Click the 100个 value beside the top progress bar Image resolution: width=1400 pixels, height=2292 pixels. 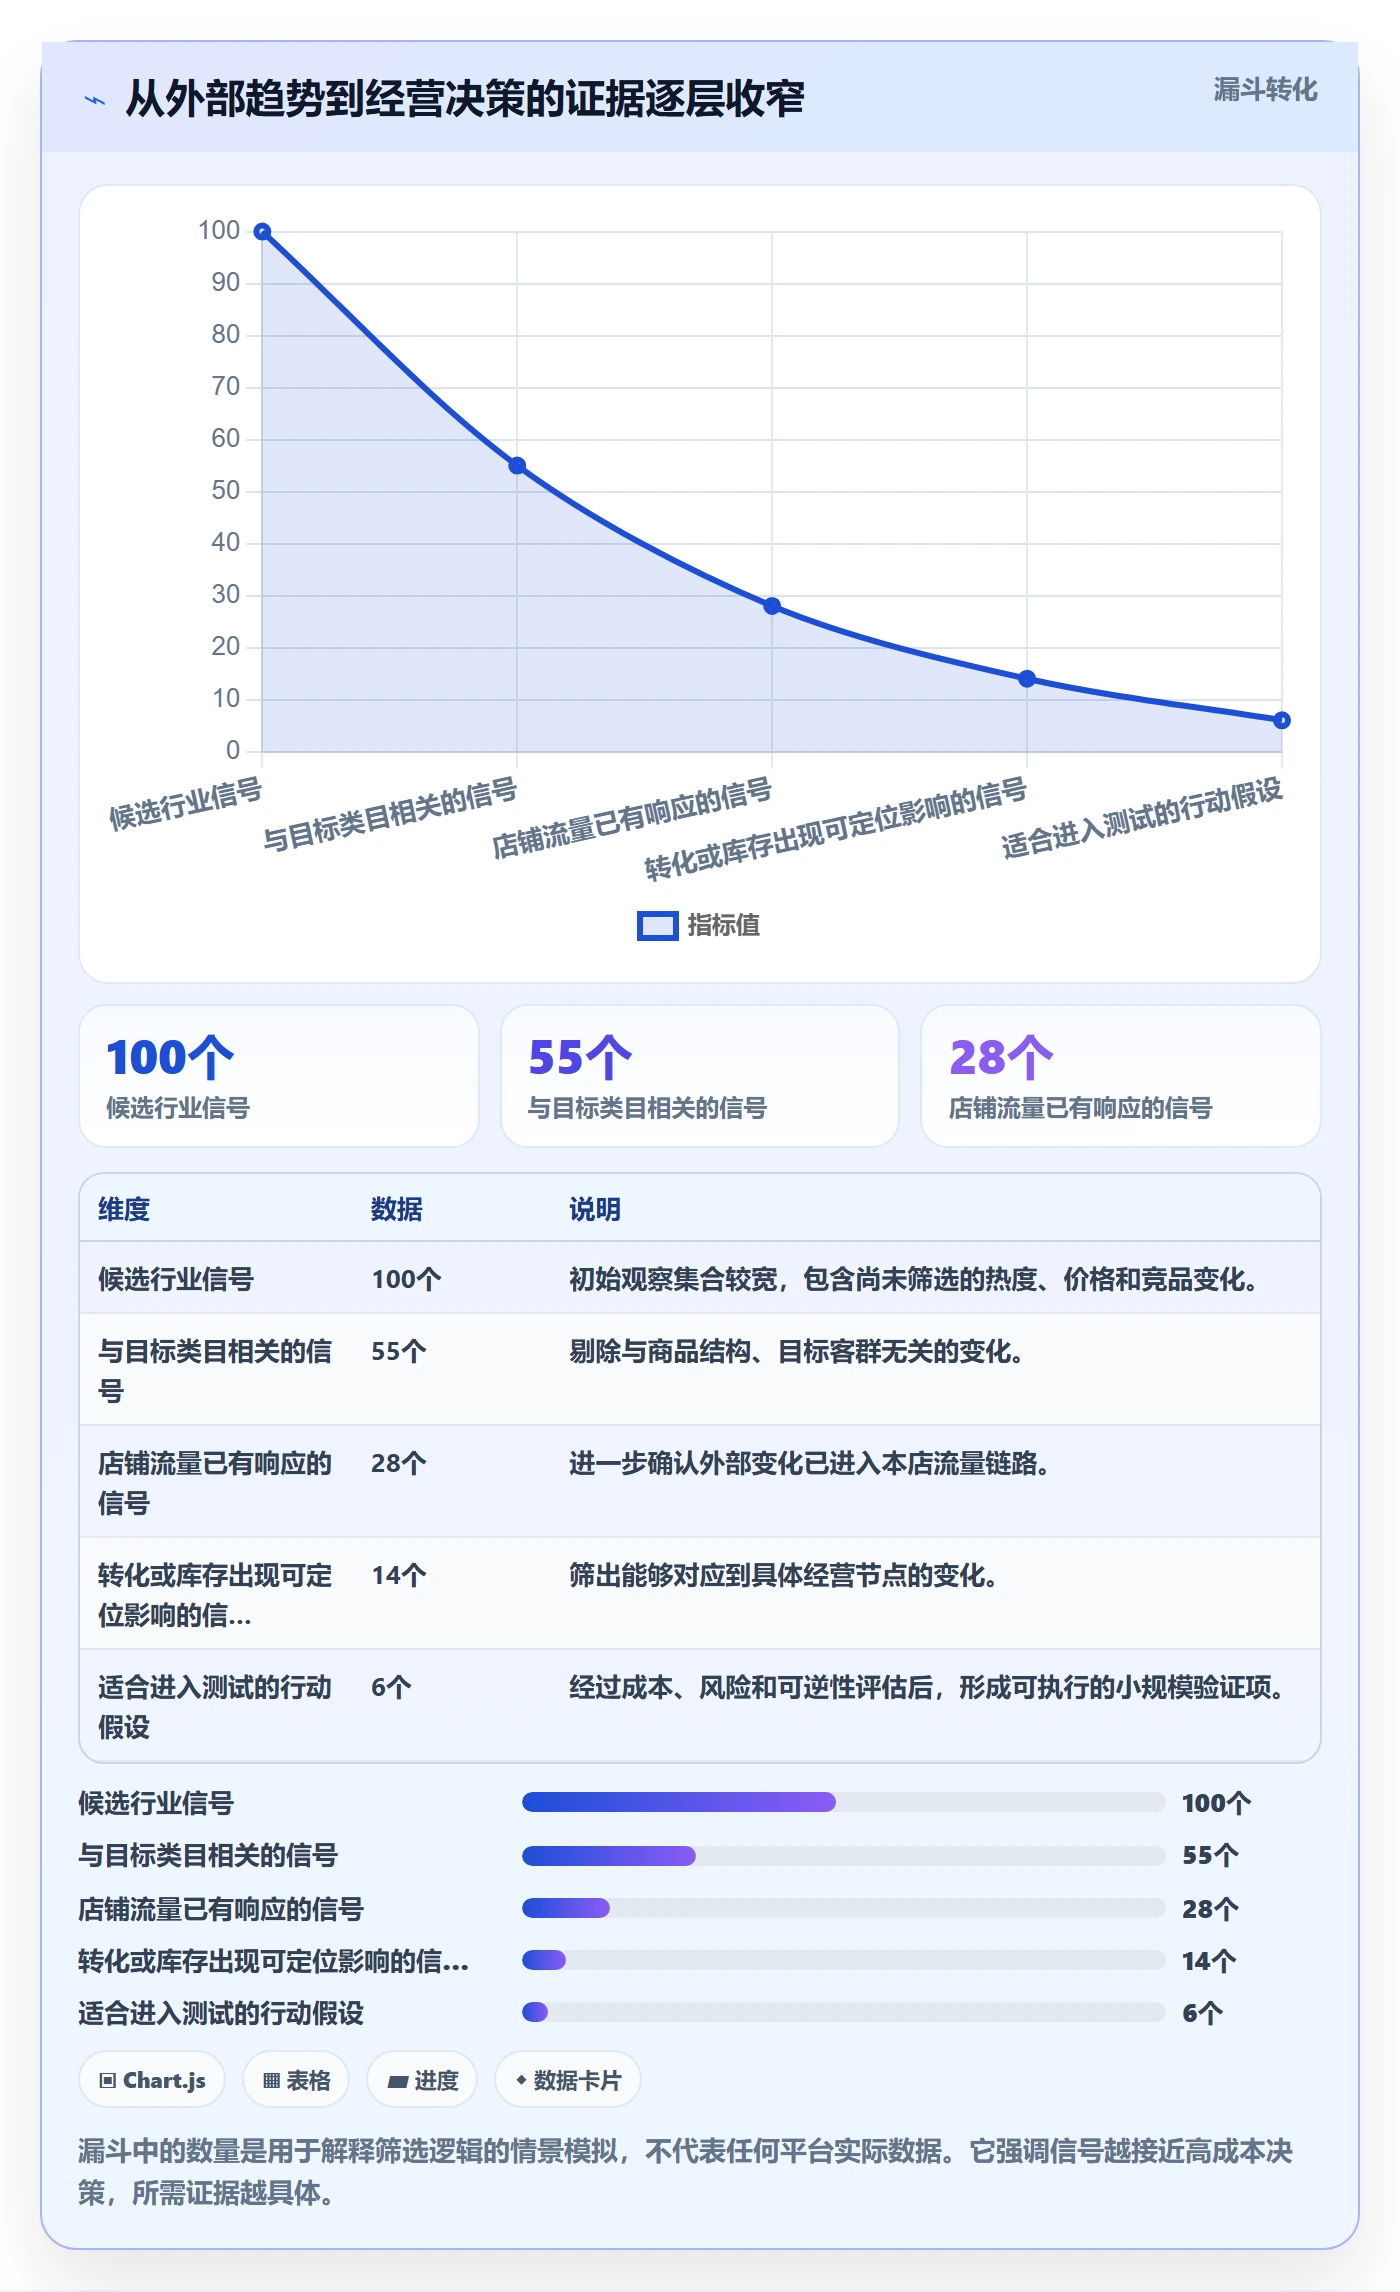point(1216,1803)
